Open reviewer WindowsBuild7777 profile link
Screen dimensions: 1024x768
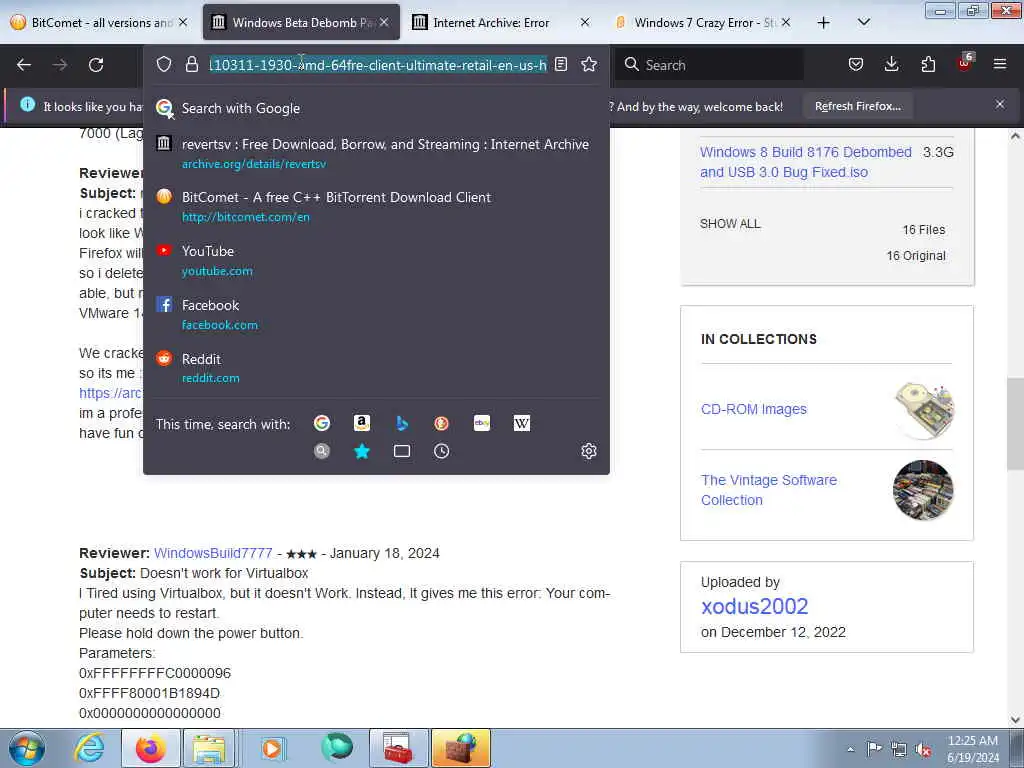(213, 553)
